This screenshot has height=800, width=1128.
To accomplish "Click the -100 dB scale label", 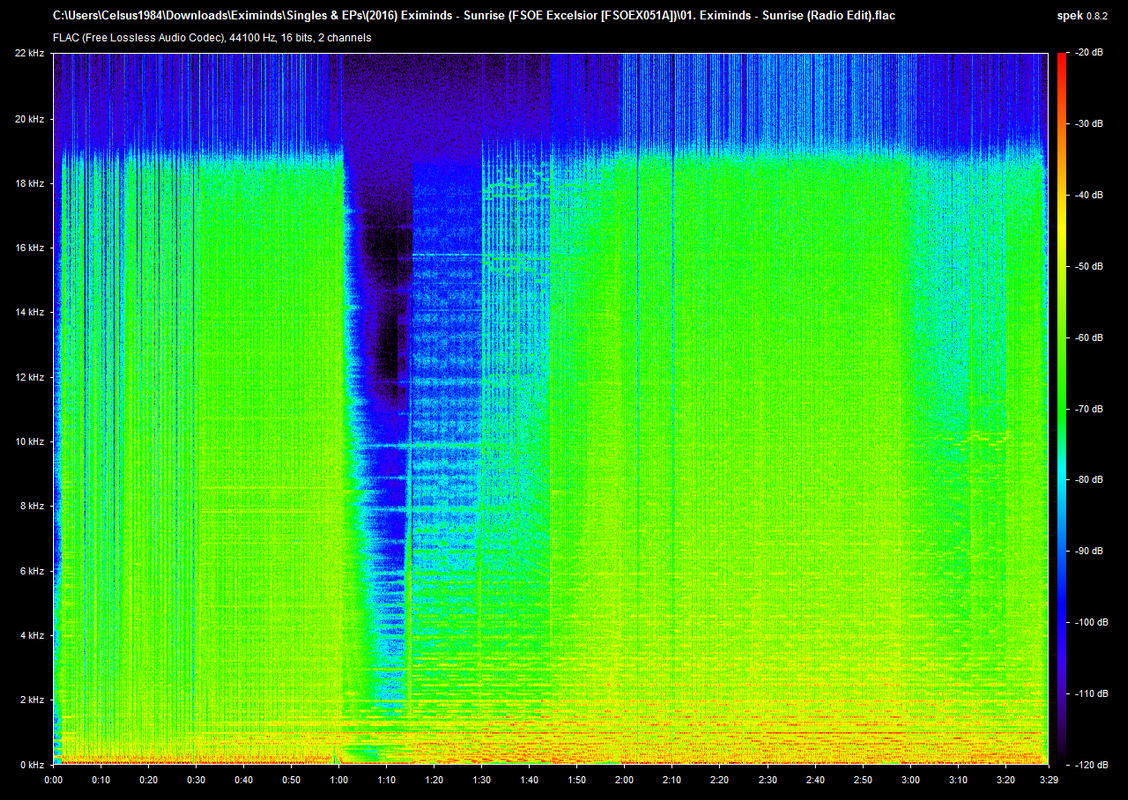I will point(1091,622).
